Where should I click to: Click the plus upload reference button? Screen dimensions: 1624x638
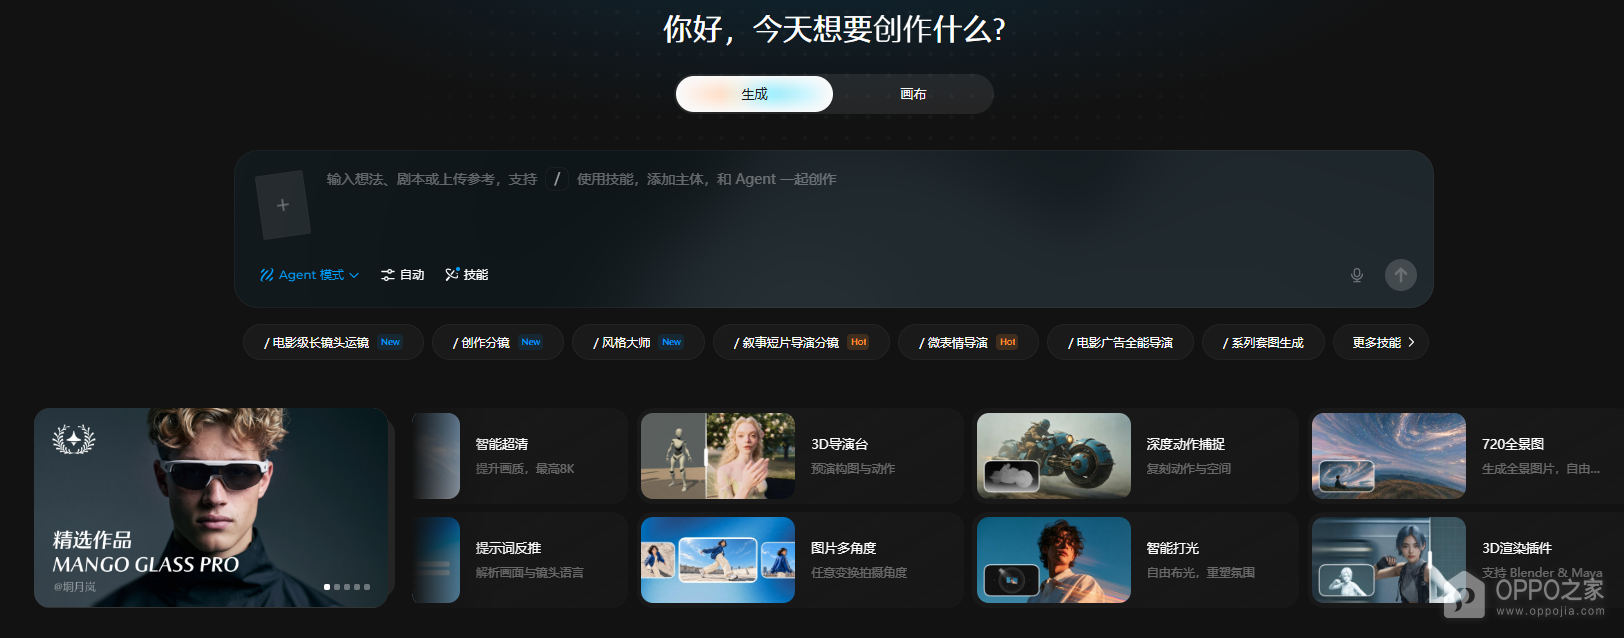click(x=283, y=205)
